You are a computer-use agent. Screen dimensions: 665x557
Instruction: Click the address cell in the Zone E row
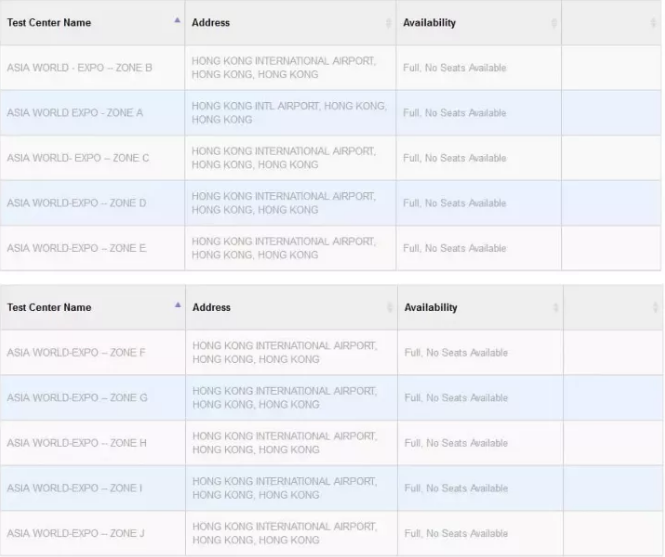pos(291,248)
